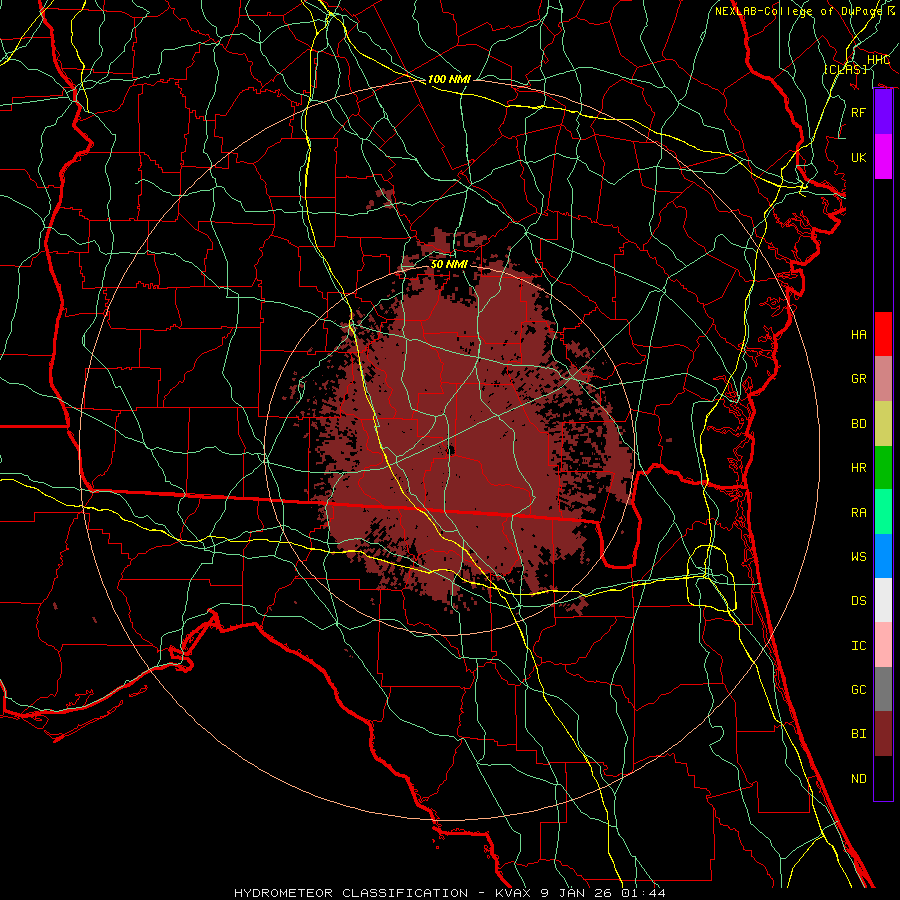Screen dimensions: 900x900
Task: Click the Hydrometeor Classification KVAX title text
Action: click(450, 893)
